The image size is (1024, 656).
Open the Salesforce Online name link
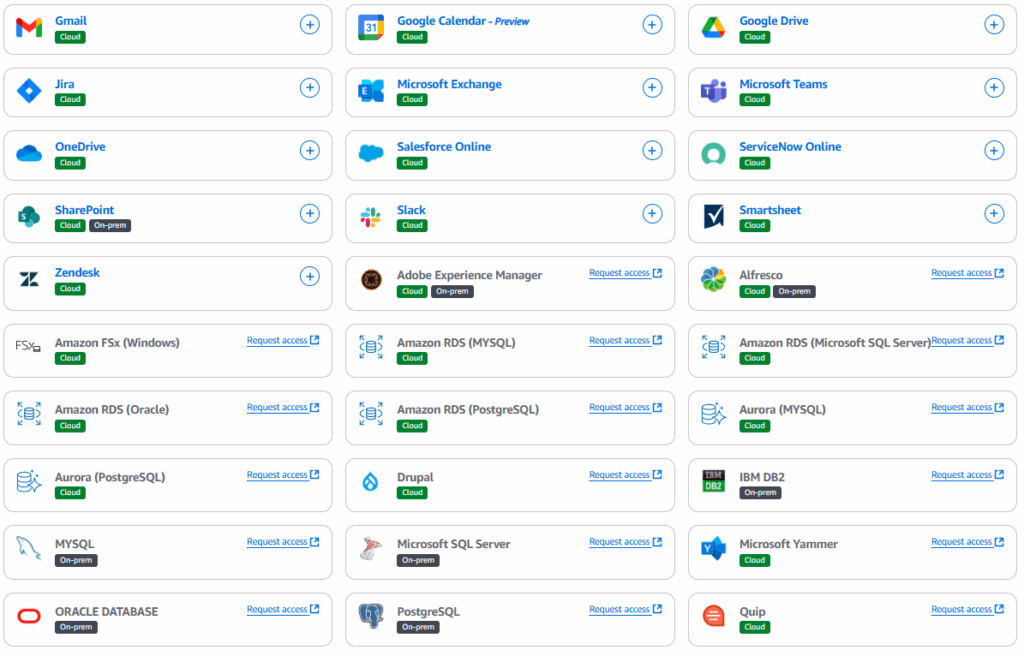tap(444, 147)
